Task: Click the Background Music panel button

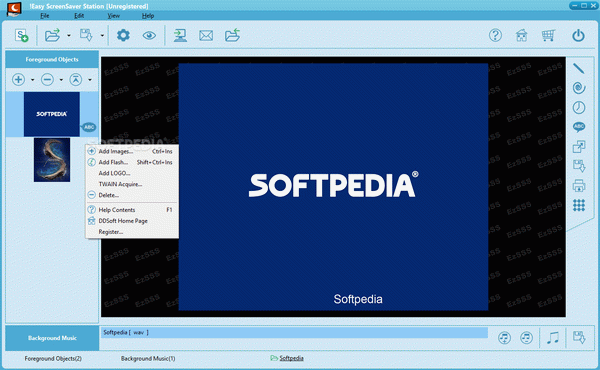Action: coord(52,338)
